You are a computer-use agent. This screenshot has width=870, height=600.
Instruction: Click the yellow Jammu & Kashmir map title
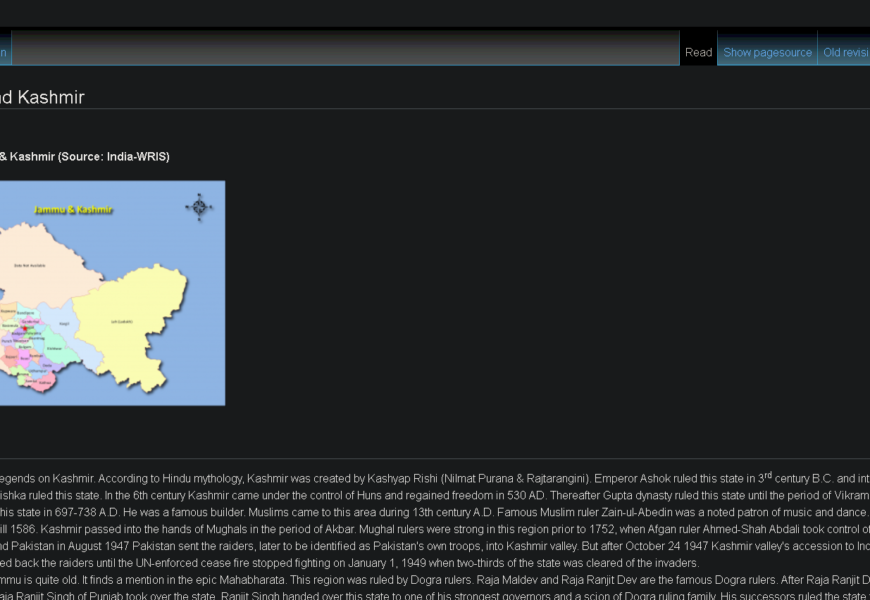[73, 210]
